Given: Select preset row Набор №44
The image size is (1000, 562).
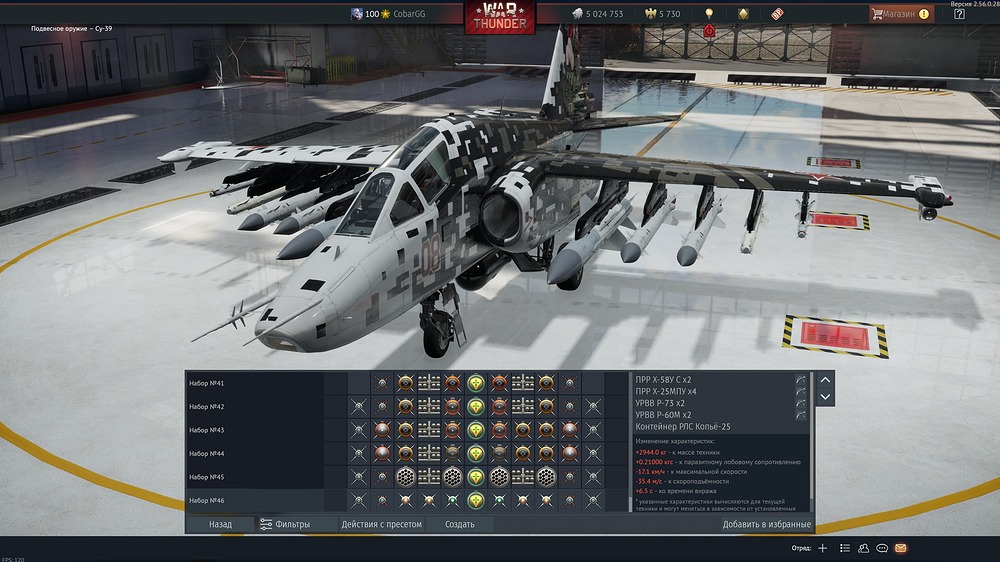Looking at the screenshot, I should (255, 454).
